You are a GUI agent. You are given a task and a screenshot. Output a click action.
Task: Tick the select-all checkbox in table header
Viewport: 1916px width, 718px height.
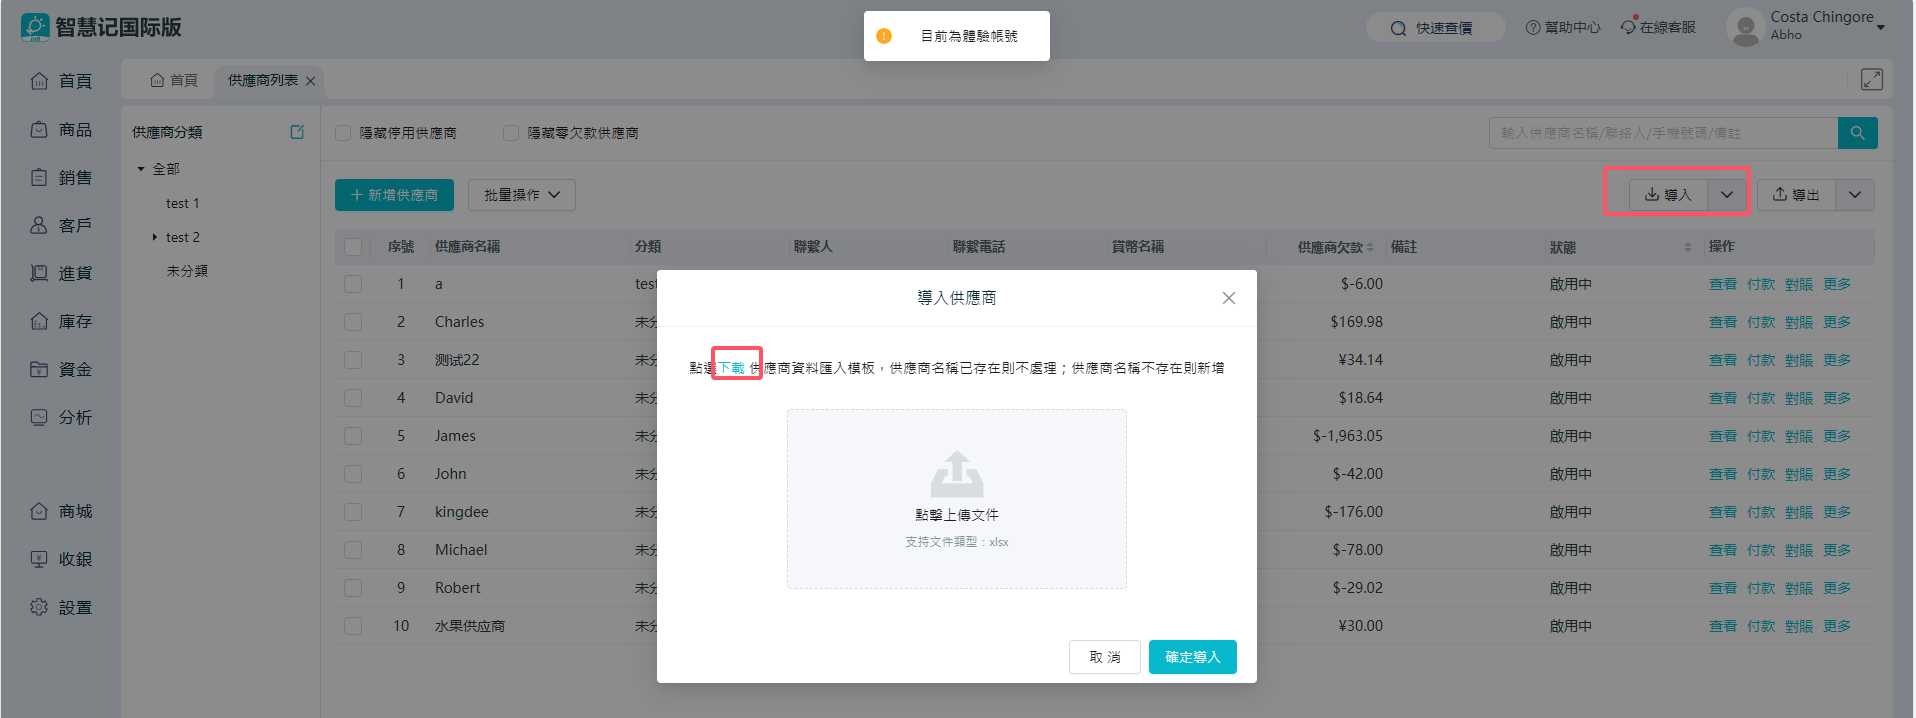pos(353,247)
